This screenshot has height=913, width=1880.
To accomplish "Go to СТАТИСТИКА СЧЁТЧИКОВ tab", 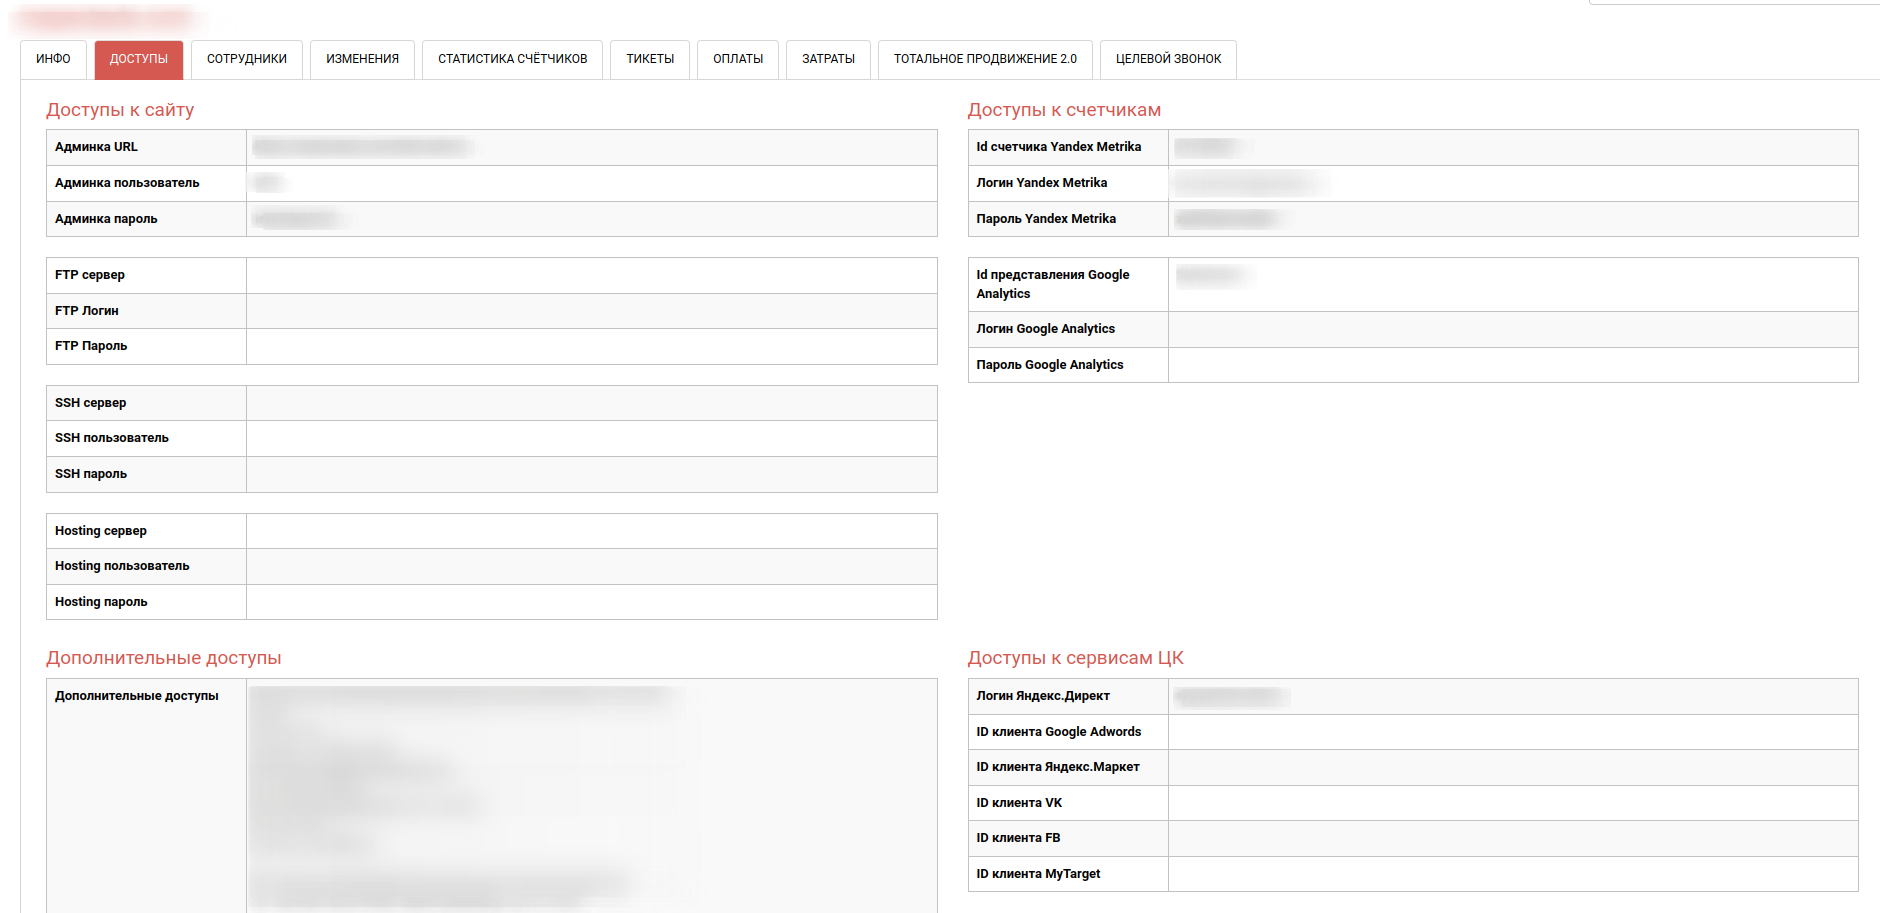I will [512, 59].
